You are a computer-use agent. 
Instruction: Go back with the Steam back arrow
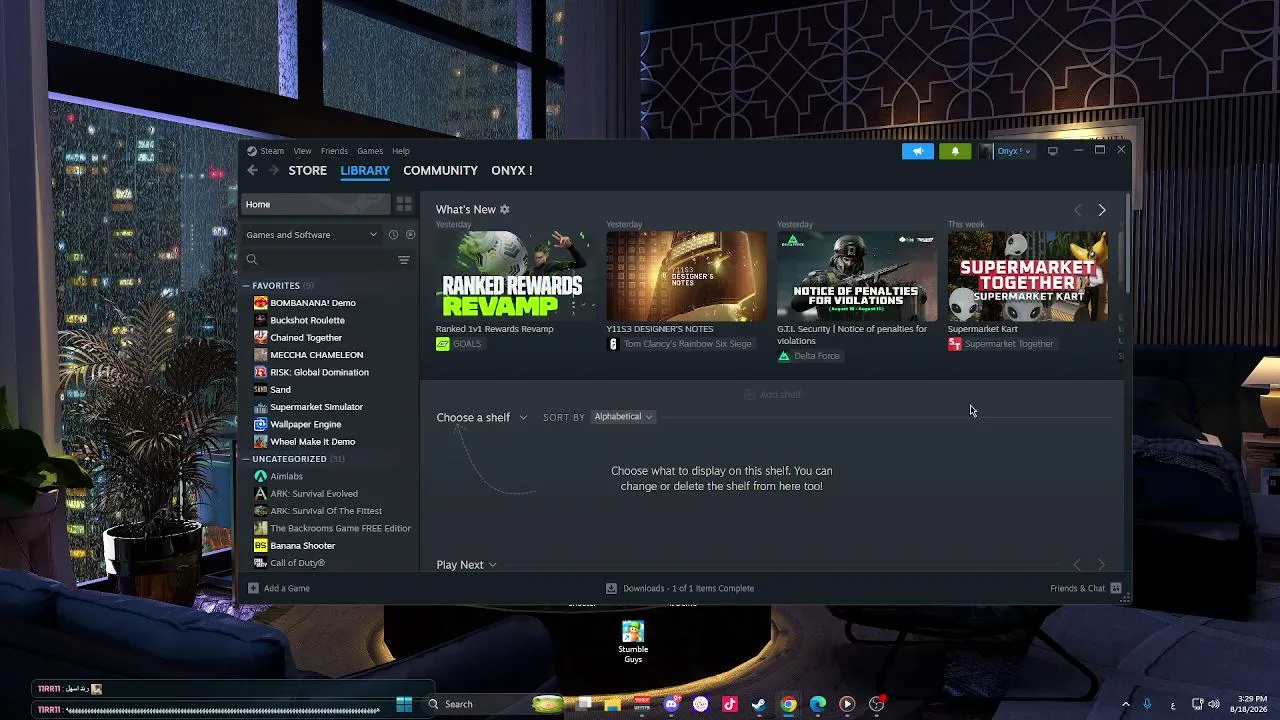pyautogui.click(x=252, y=171)
